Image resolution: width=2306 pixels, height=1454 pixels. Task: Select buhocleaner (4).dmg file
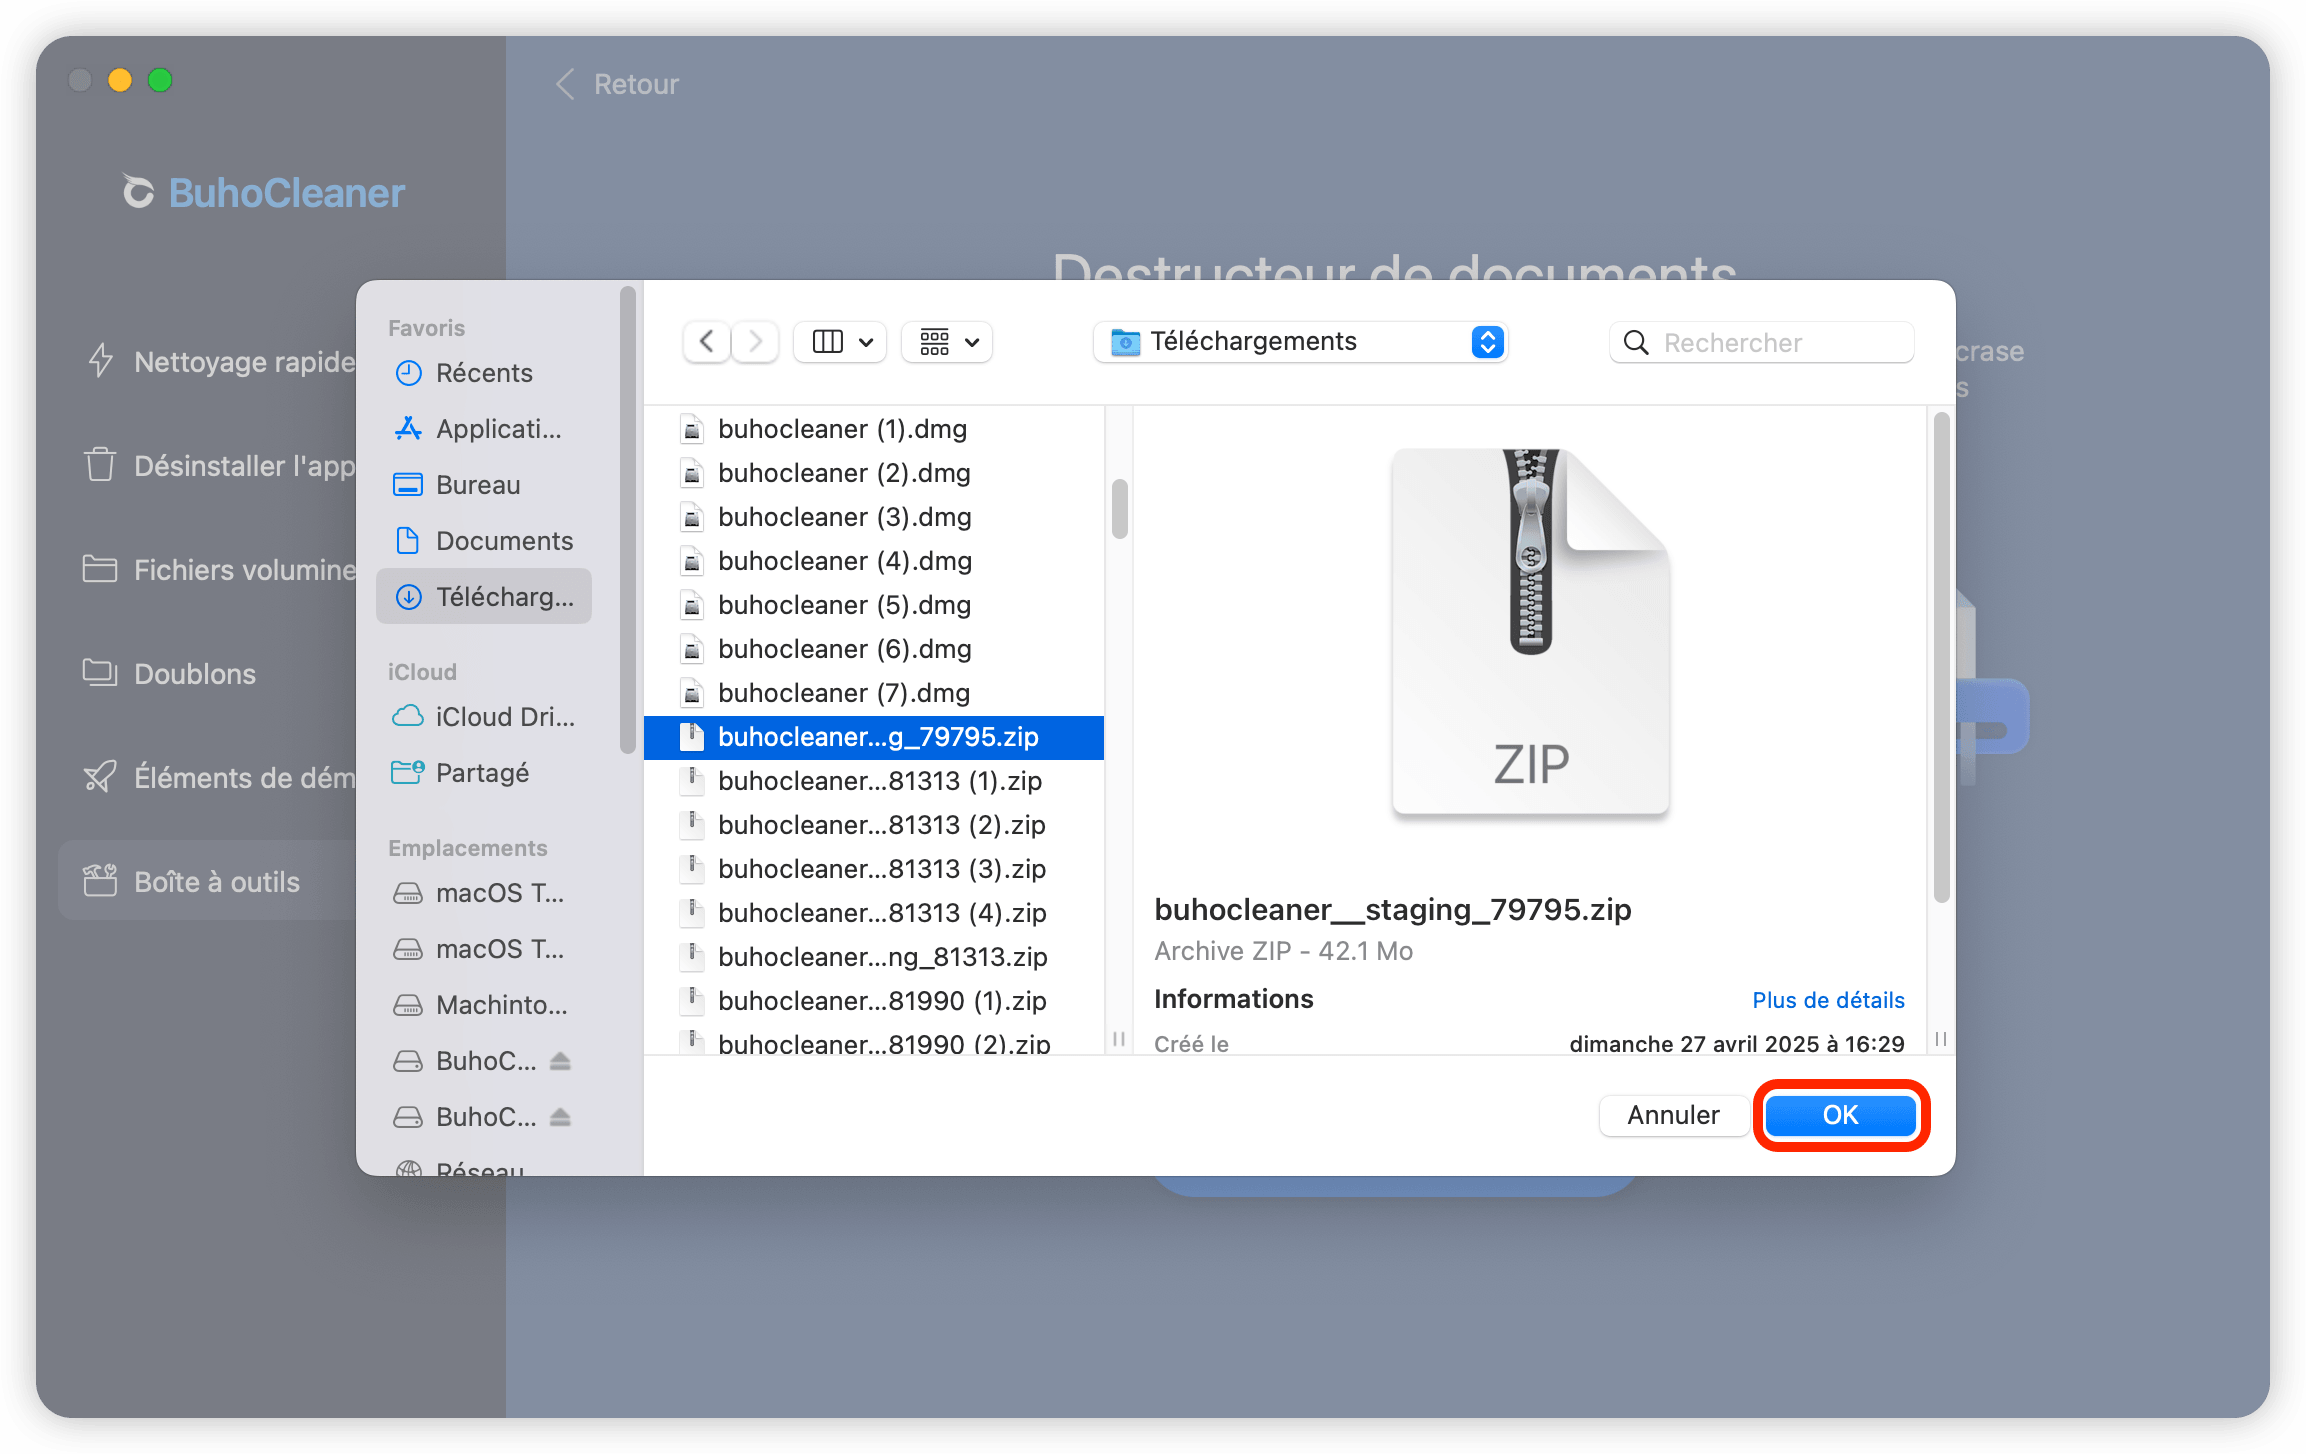[874, 561]
